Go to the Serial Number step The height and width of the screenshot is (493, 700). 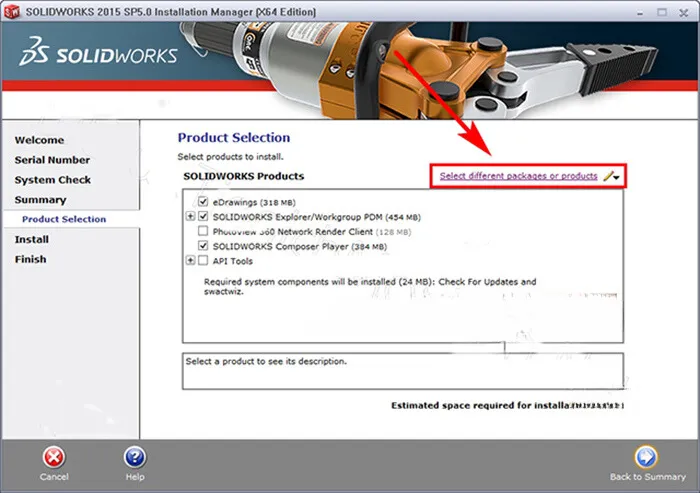click(x=52, y=160)
